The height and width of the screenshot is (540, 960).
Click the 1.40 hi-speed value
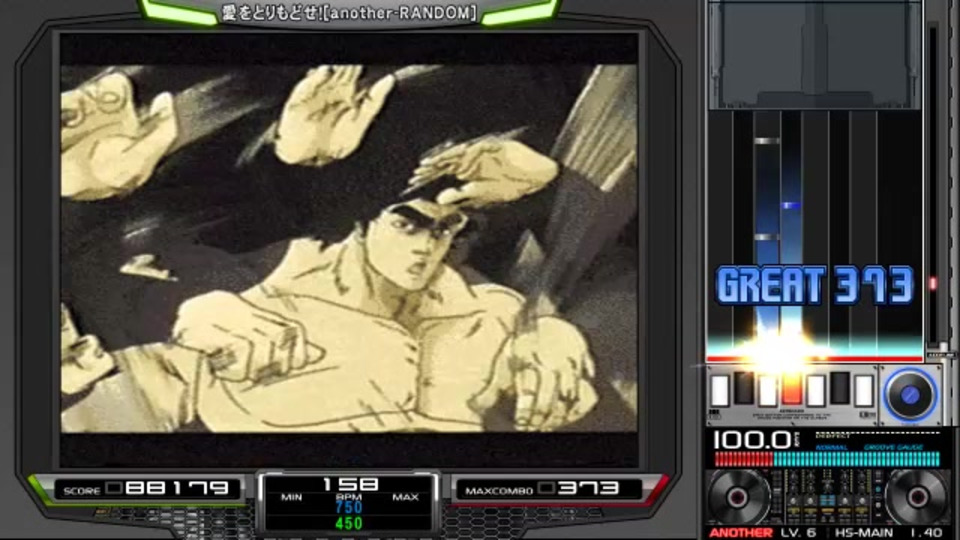coord(926,533)
